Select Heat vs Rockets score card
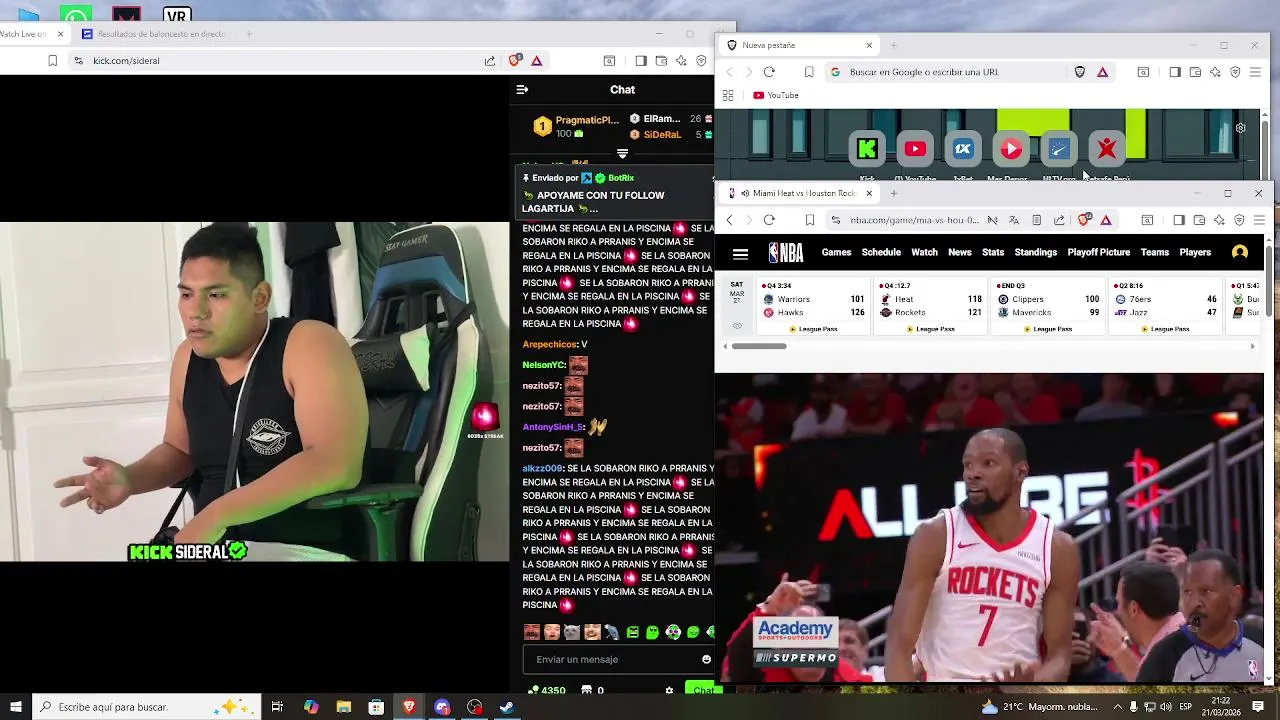 931,306
